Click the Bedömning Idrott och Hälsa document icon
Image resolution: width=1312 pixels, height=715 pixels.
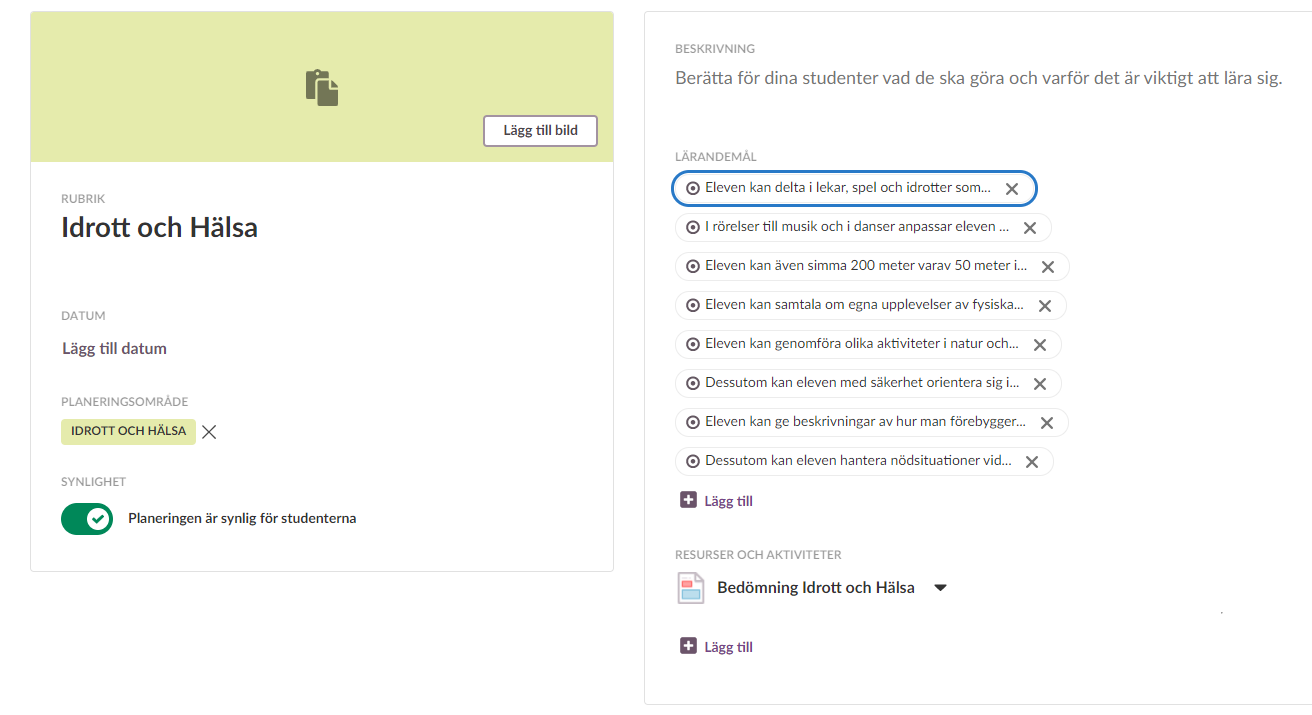(x=691, y=588)
